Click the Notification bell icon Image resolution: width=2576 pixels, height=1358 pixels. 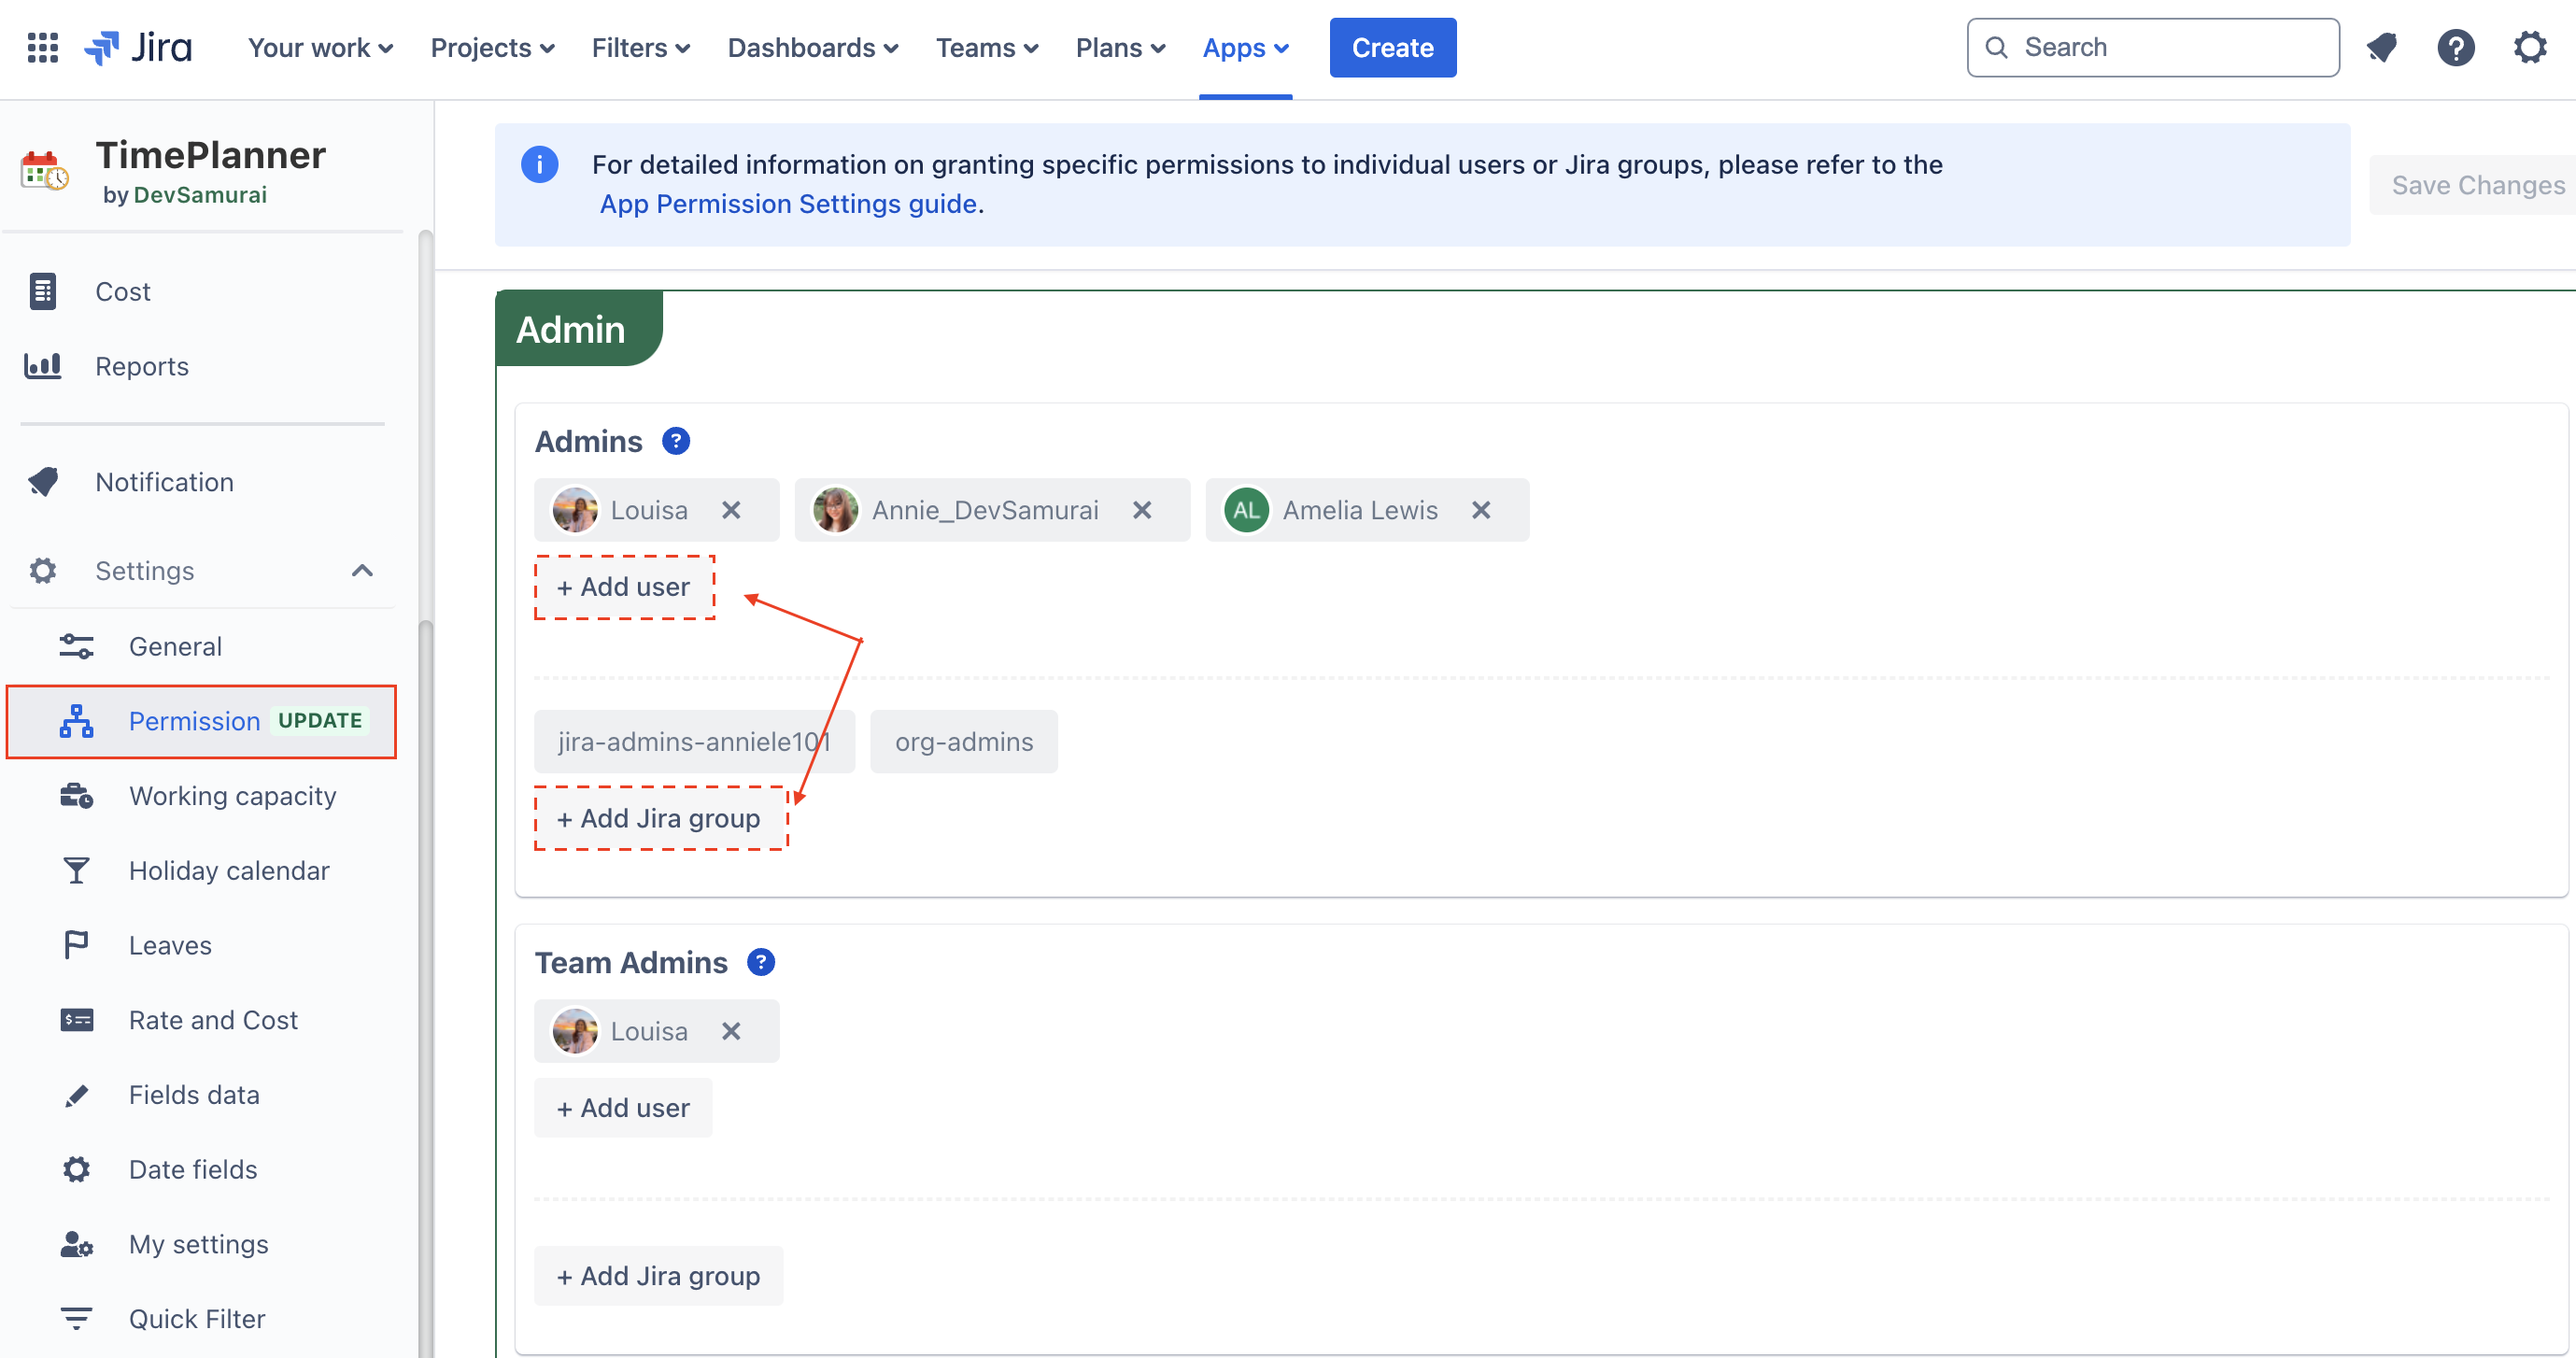(2384, 46)
